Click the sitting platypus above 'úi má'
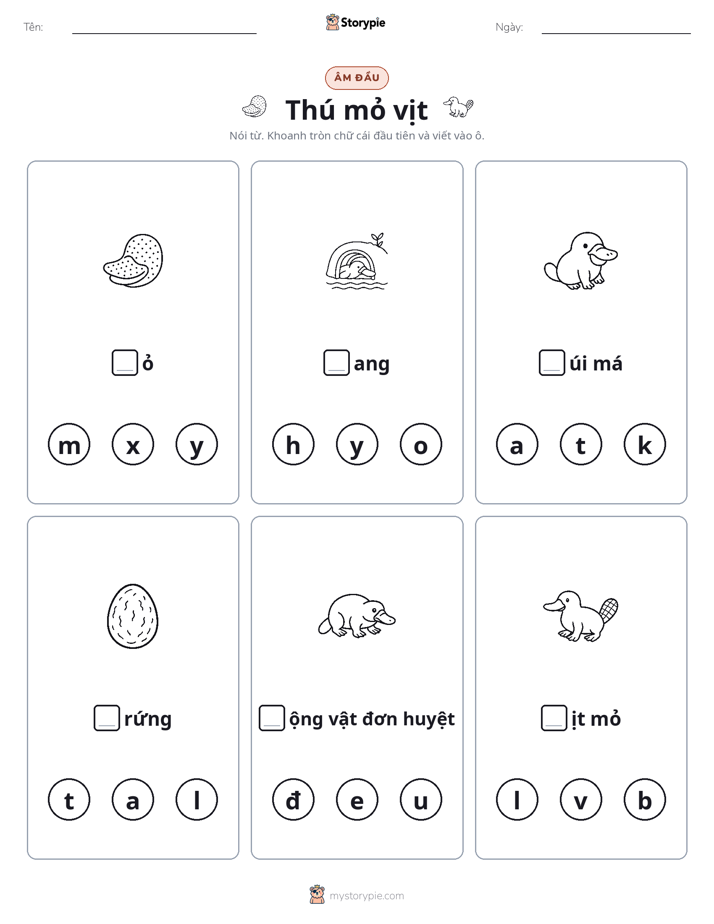 581,260
